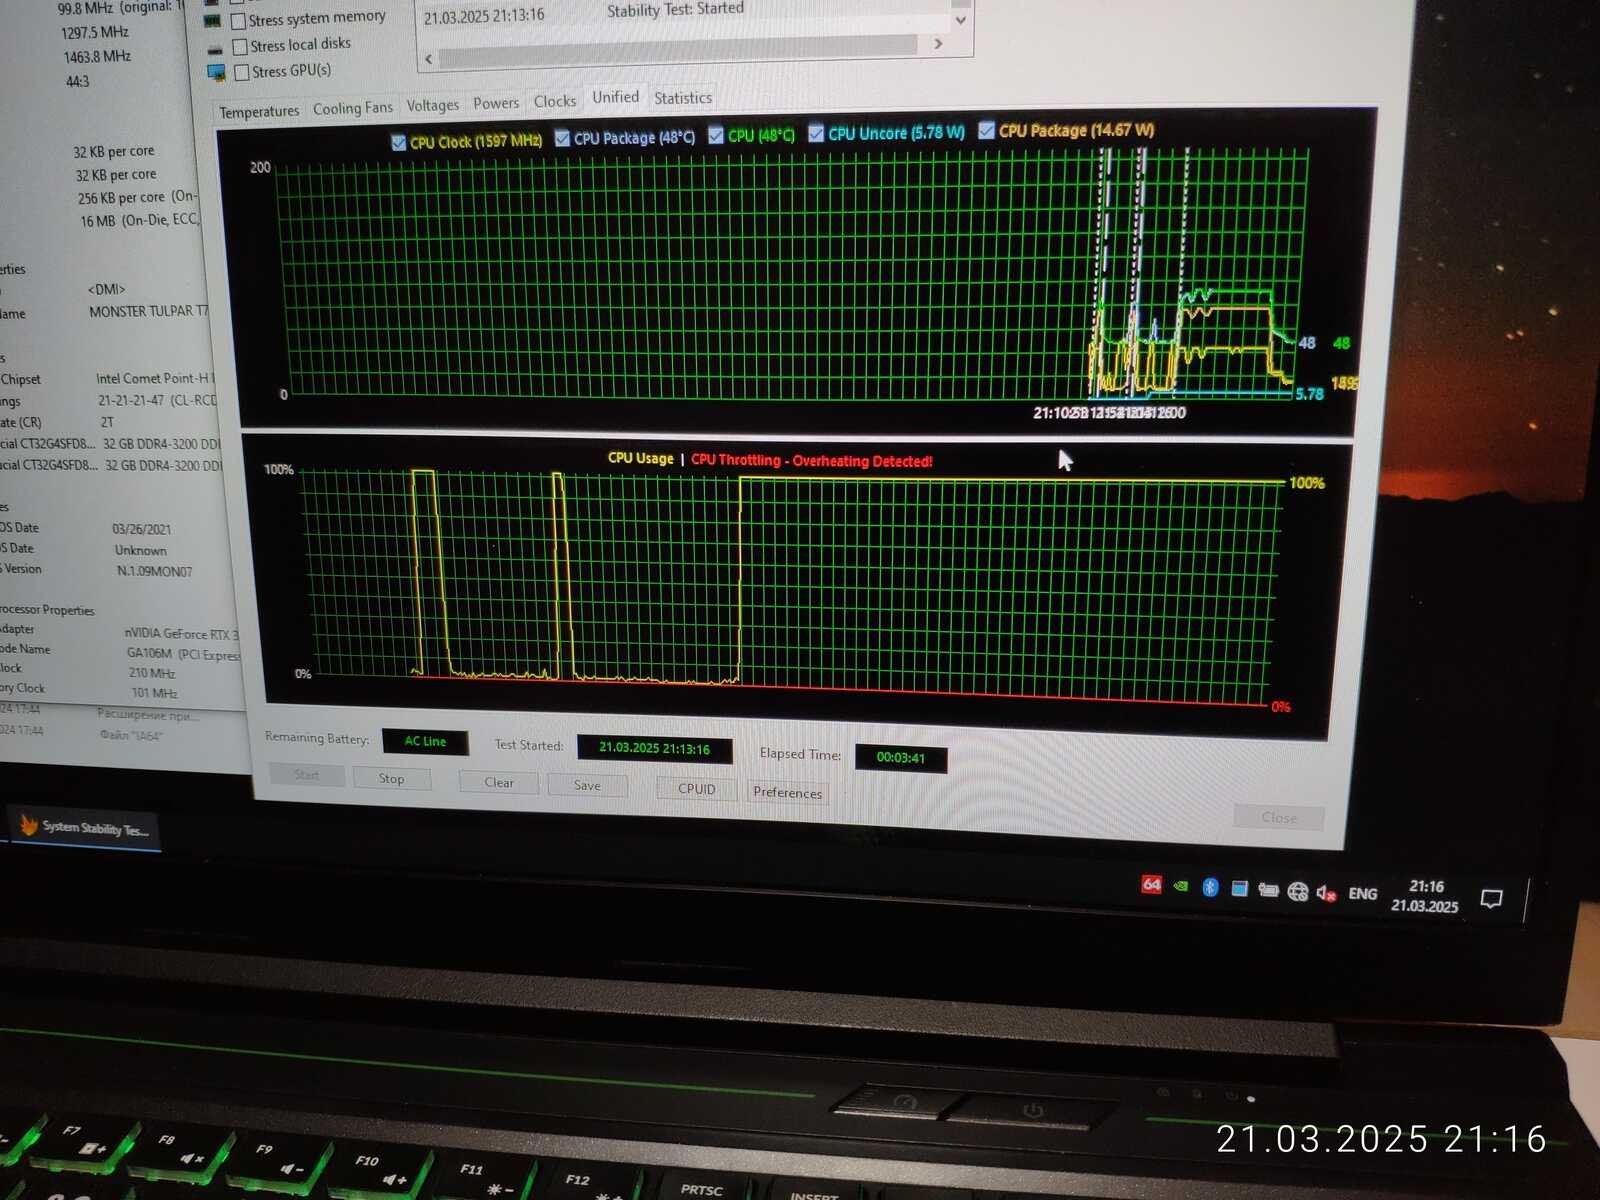This screenshot has height=1200, width=1600.
Task: Open the Statistics tab
Action: click(683, 98)
